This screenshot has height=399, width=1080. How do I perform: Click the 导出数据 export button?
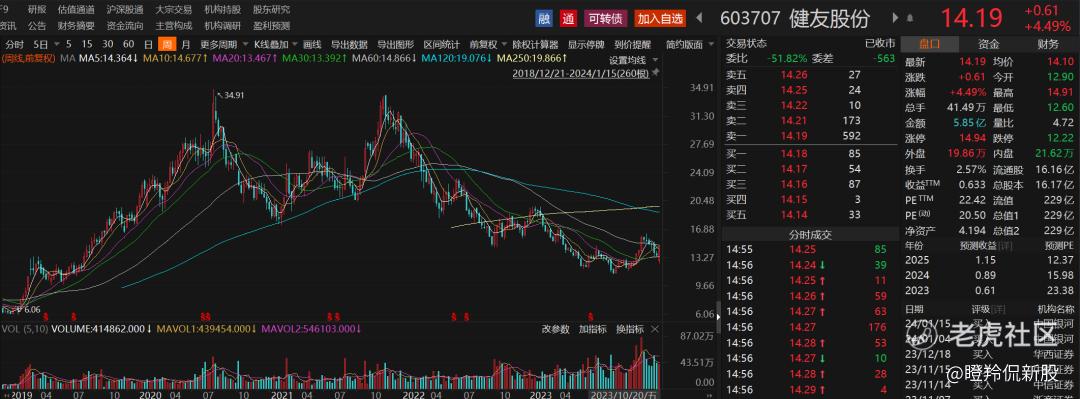tap(349, 45)
